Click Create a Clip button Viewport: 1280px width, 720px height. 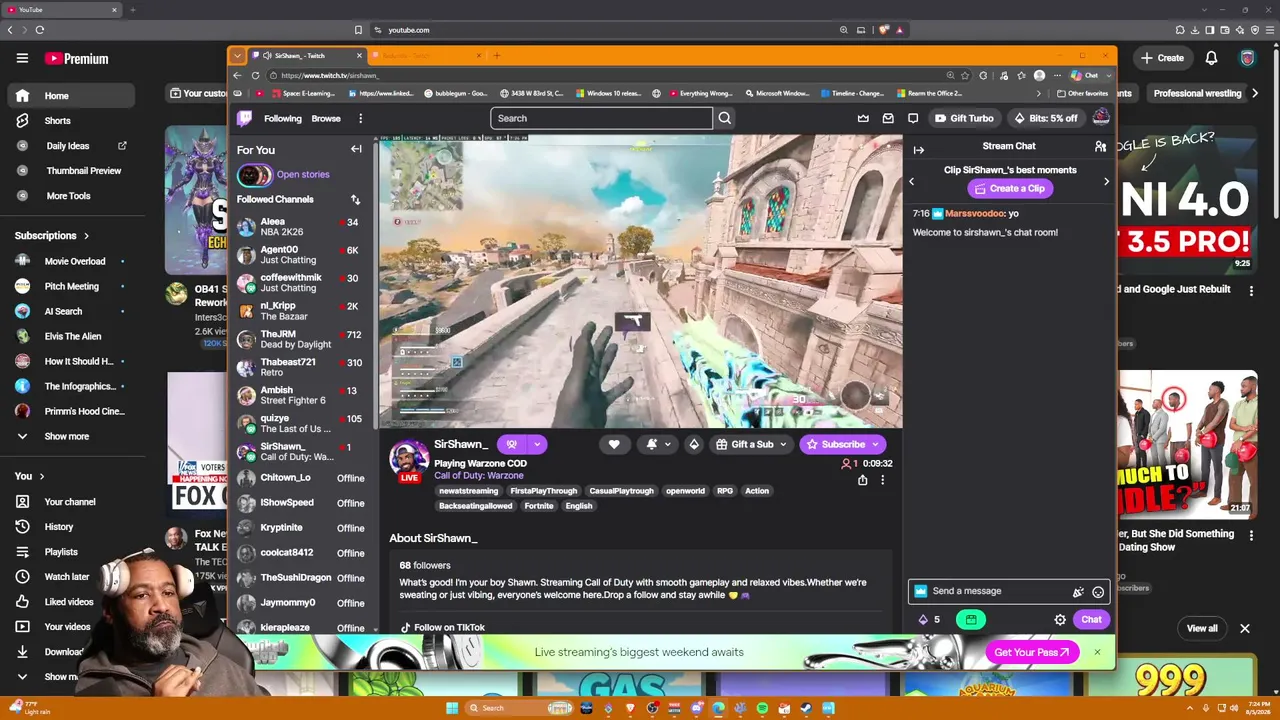tap(1008, 188)
